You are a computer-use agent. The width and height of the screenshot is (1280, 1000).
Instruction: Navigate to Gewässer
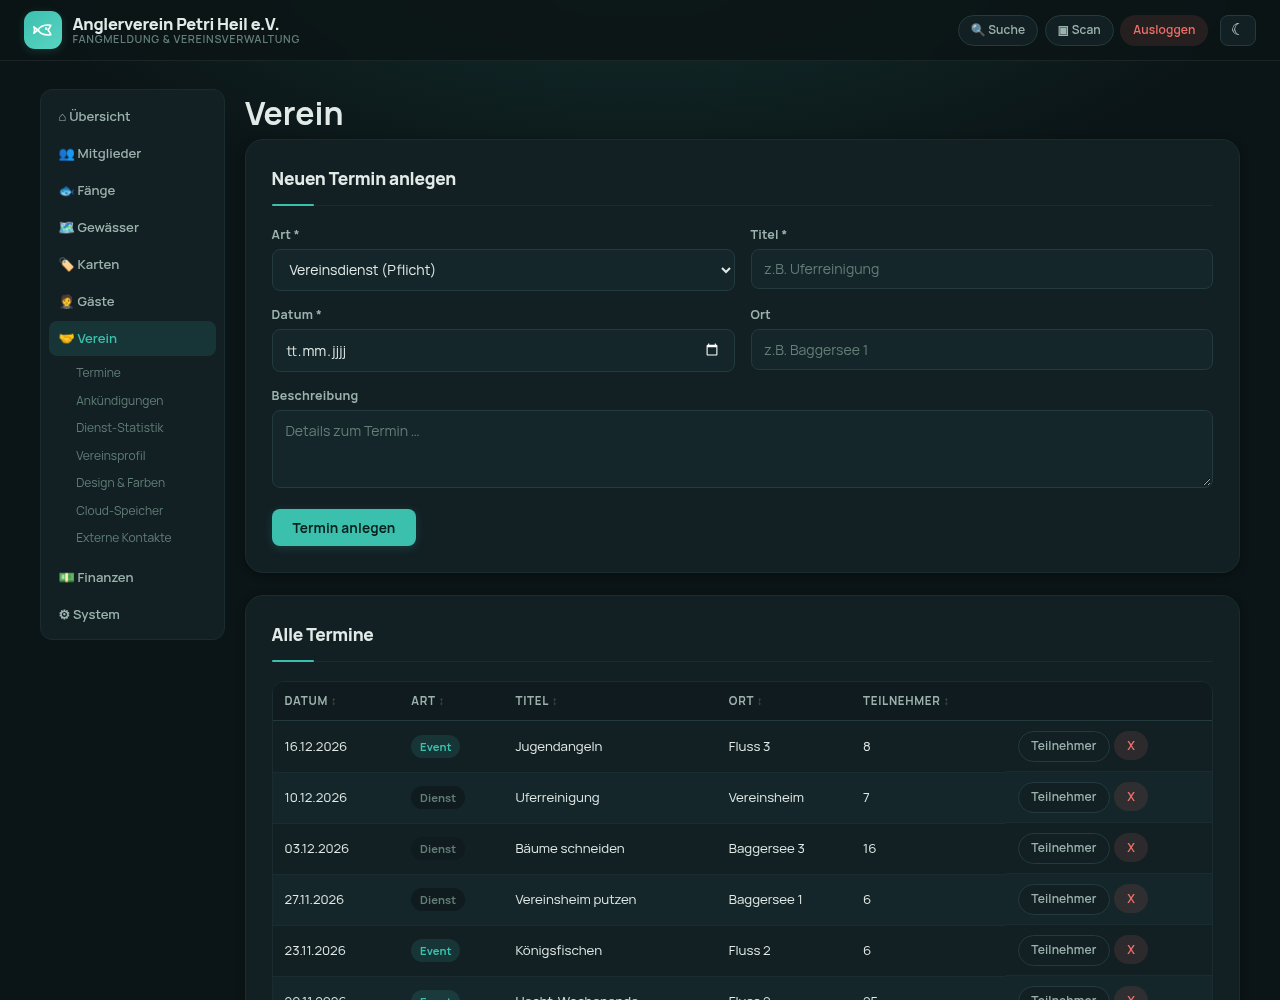pos(132,228)
